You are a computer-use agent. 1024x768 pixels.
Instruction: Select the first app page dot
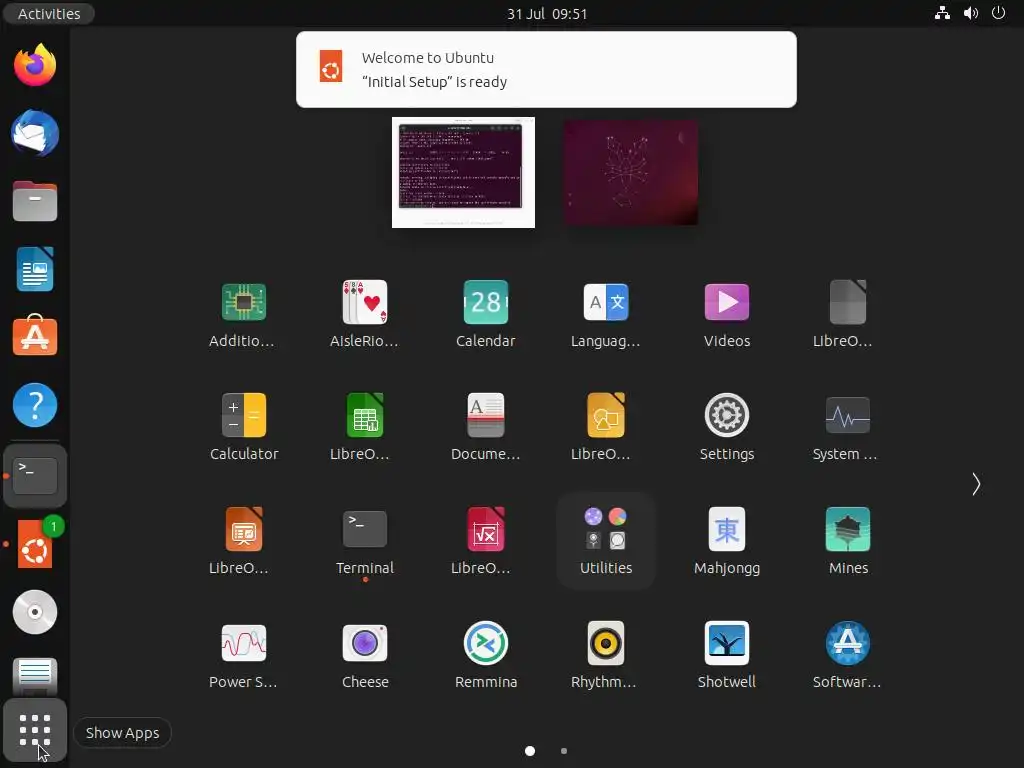point(530,751)
